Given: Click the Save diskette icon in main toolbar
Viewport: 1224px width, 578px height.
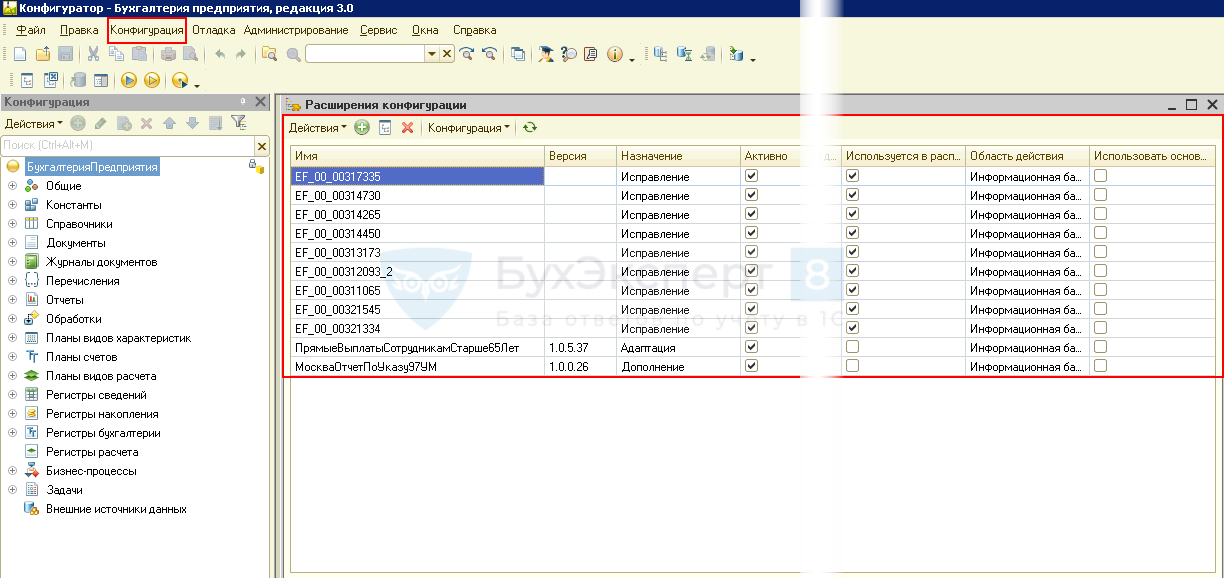Looking at the screenshot, I should coord(66,54).
